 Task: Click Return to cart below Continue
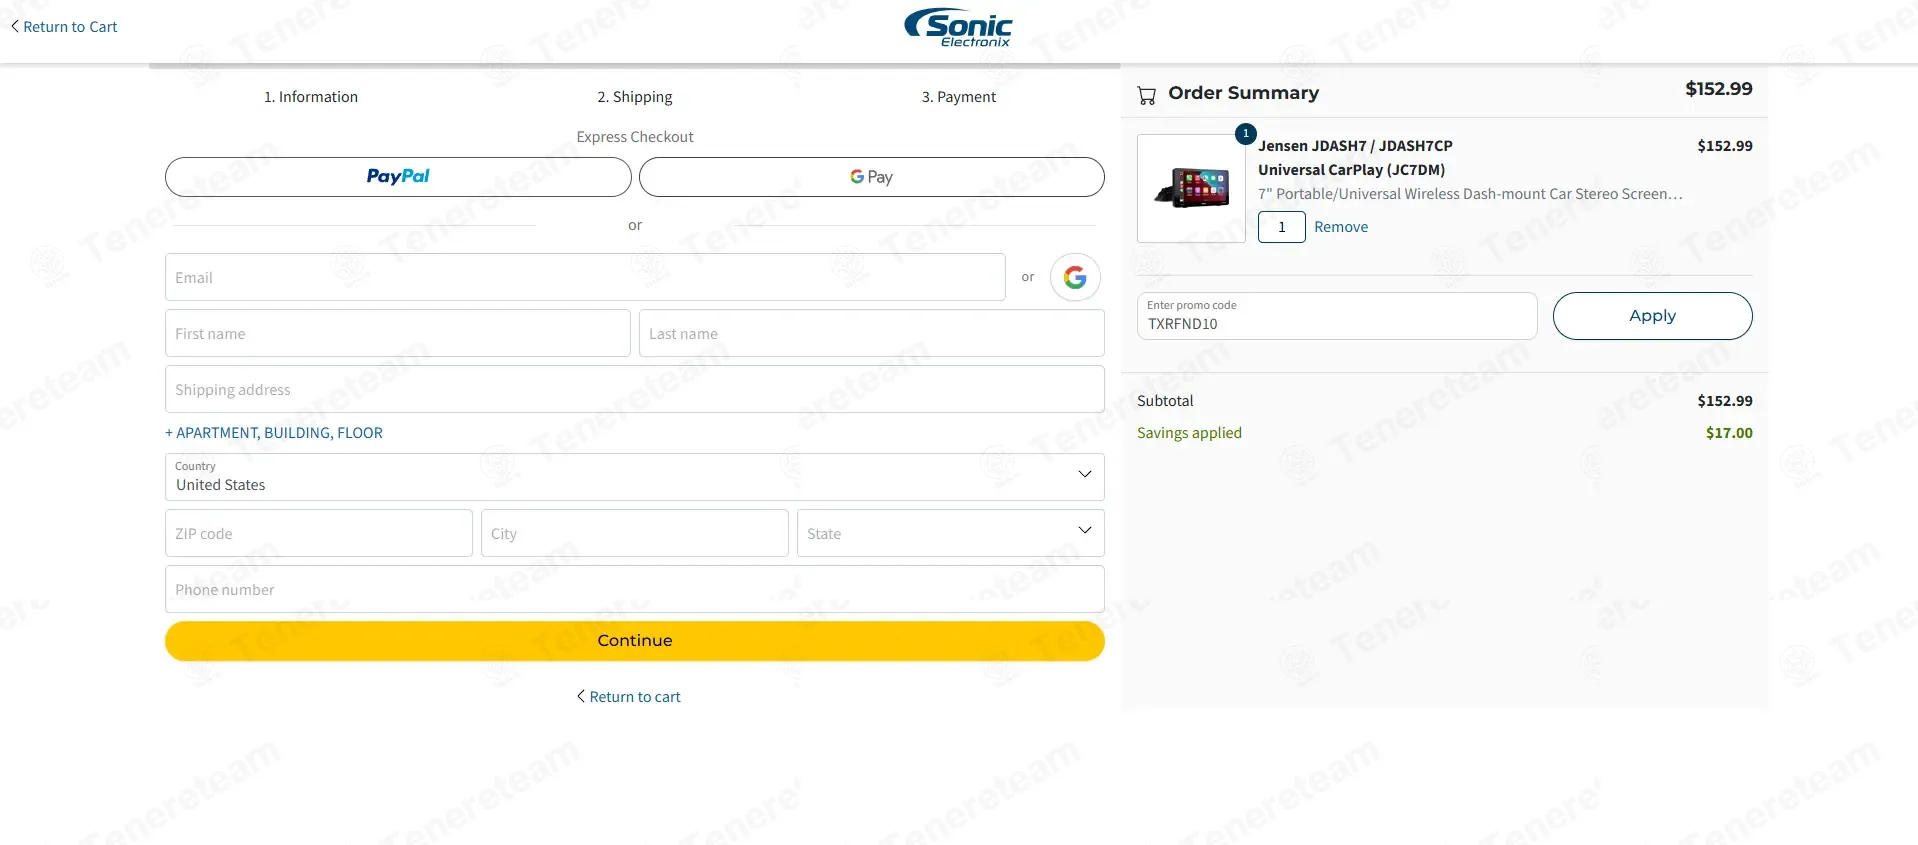(x=629, y=697)
